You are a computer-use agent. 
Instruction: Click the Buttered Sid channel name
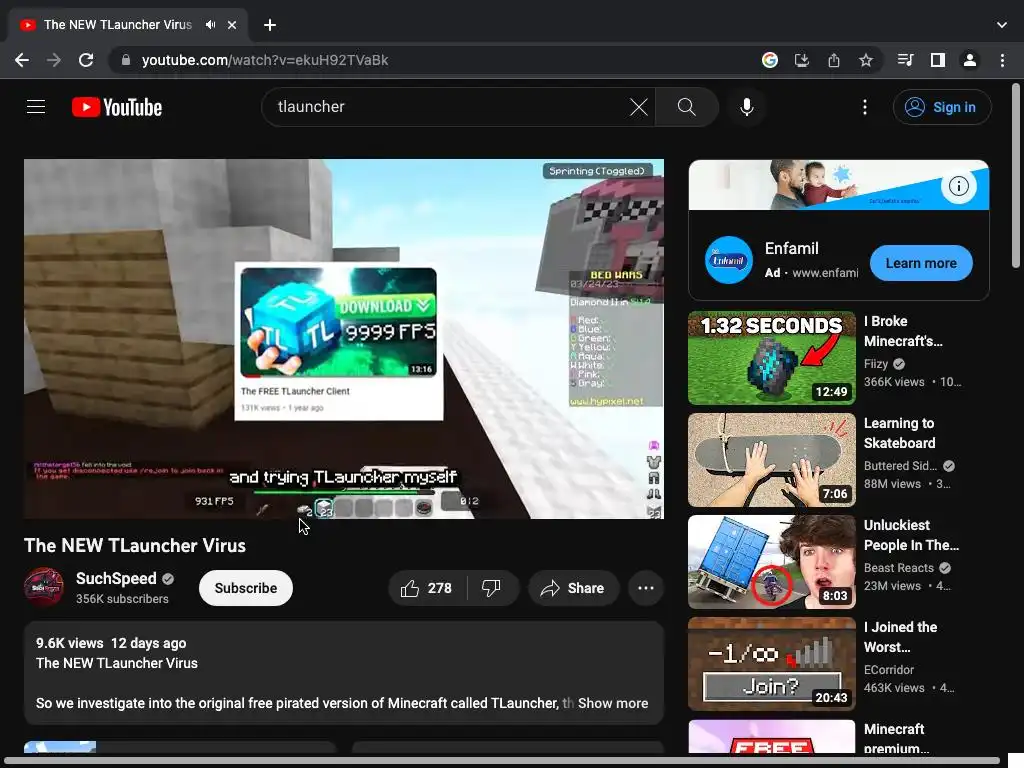[x=901, y=466]
